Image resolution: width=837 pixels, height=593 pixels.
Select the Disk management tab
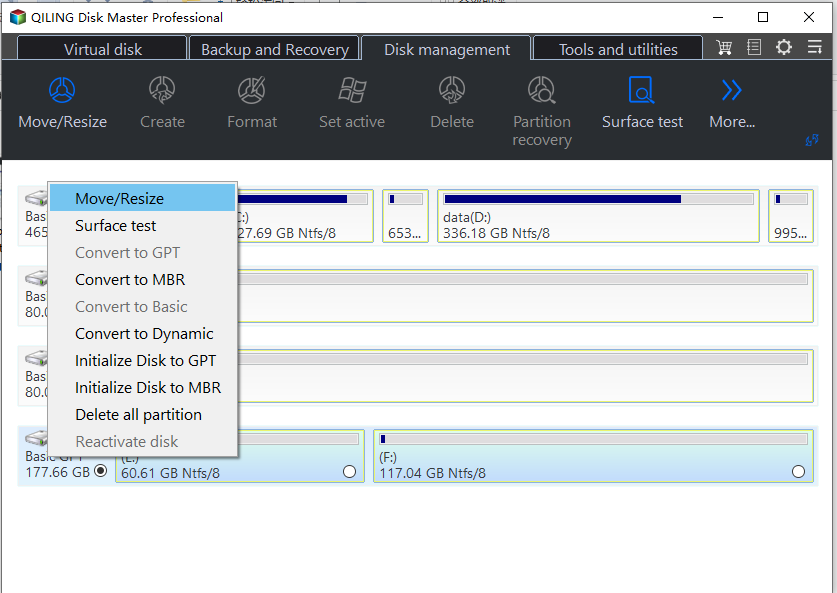[447, 49]
